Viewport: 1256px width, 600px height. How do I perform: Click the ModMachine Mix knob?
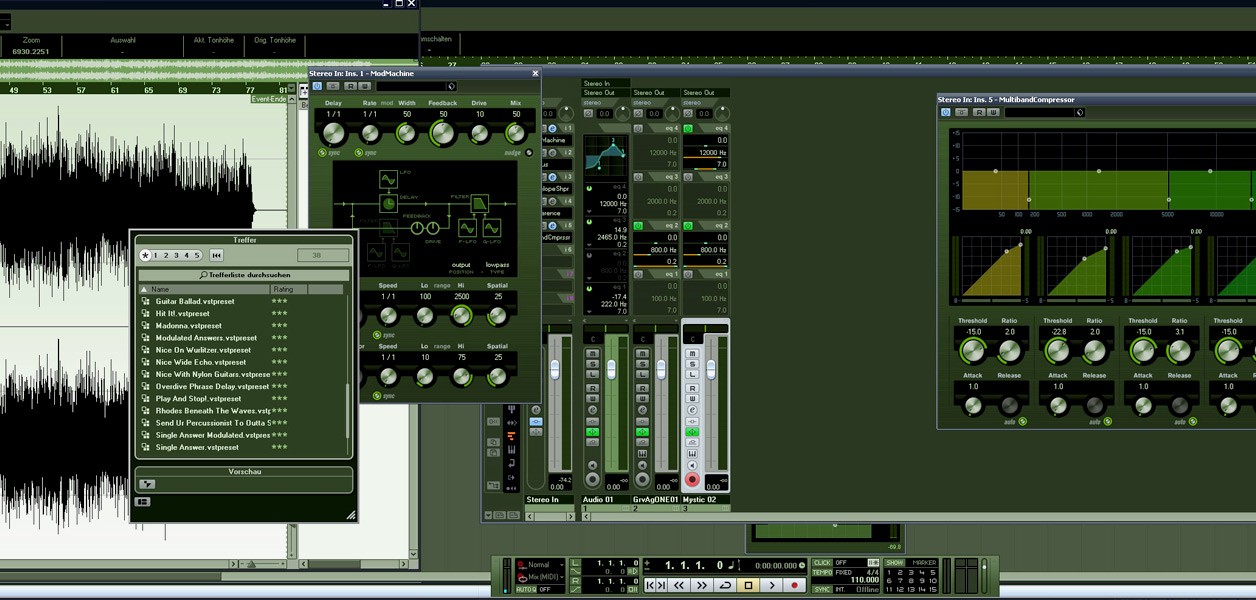click(516, 132)
